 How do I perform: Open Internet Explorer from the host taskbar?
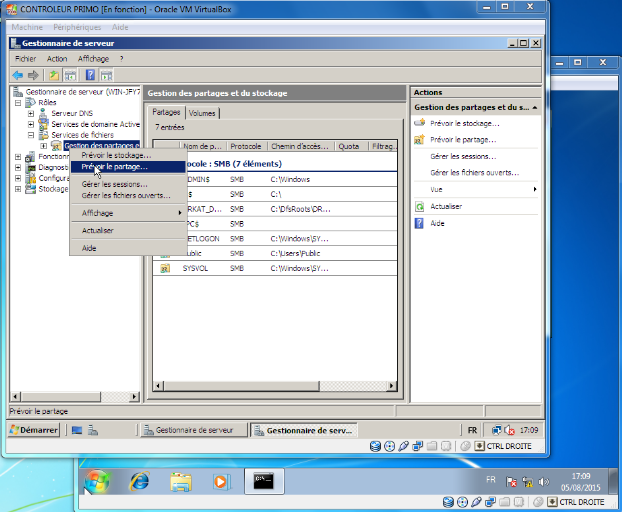(x=139, y=481)
